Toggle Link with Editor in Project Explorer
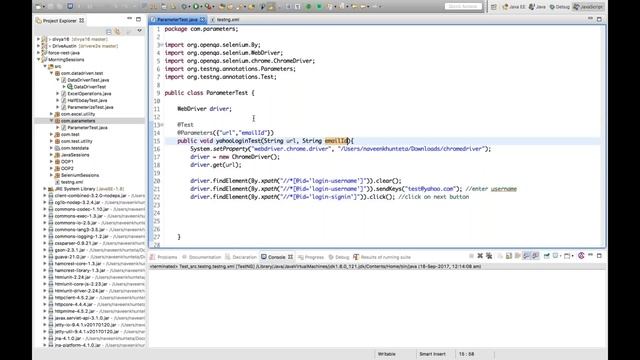This screenshot has height=360, width=640. click(118, 31)
